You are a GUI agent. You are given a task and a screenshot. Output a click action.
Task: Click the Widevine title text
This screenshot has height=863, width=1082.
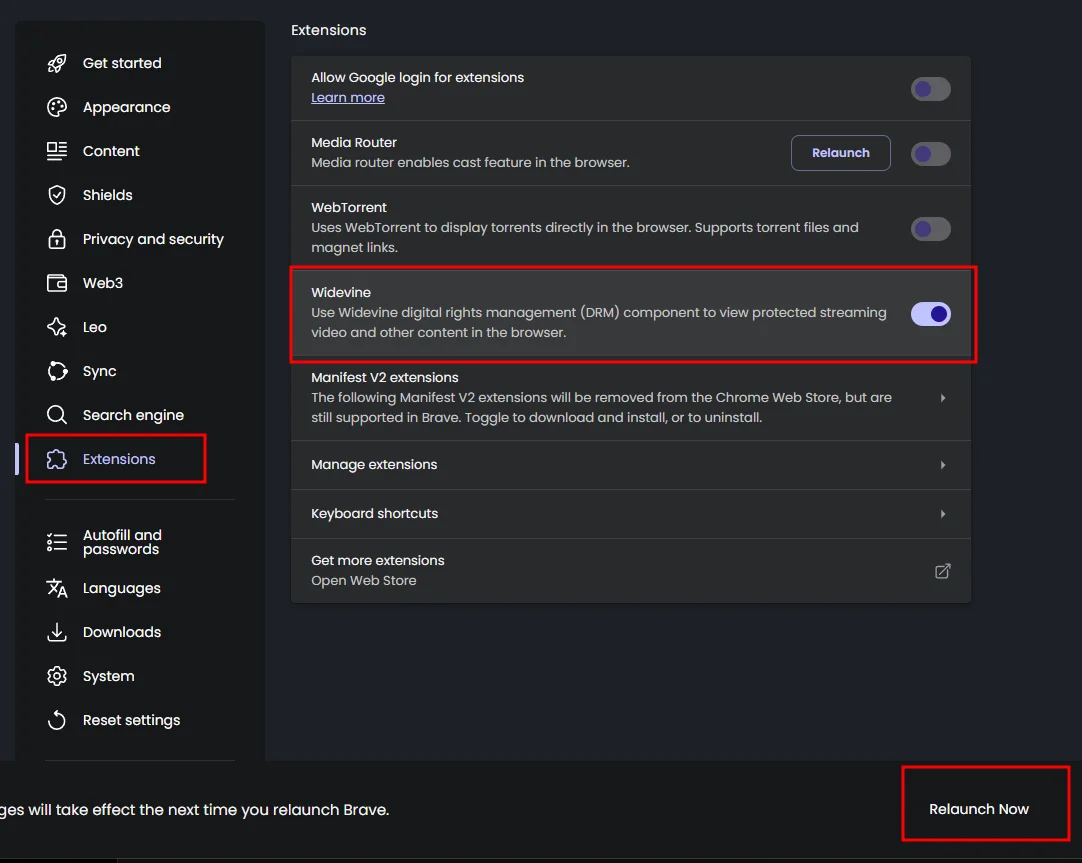click(341, 292)
